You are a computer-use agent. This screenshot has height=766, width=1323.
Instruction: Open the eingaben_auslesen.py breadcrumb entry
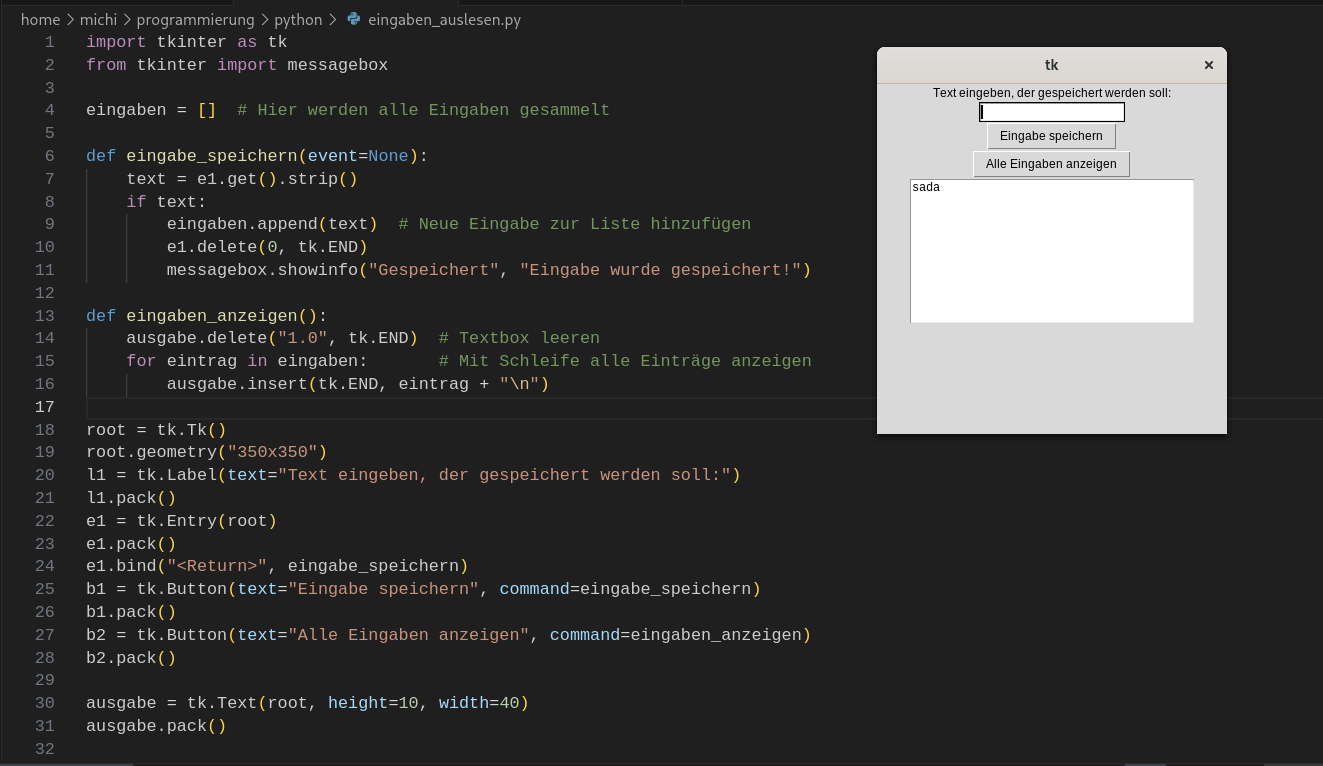(x=444, y=19)
